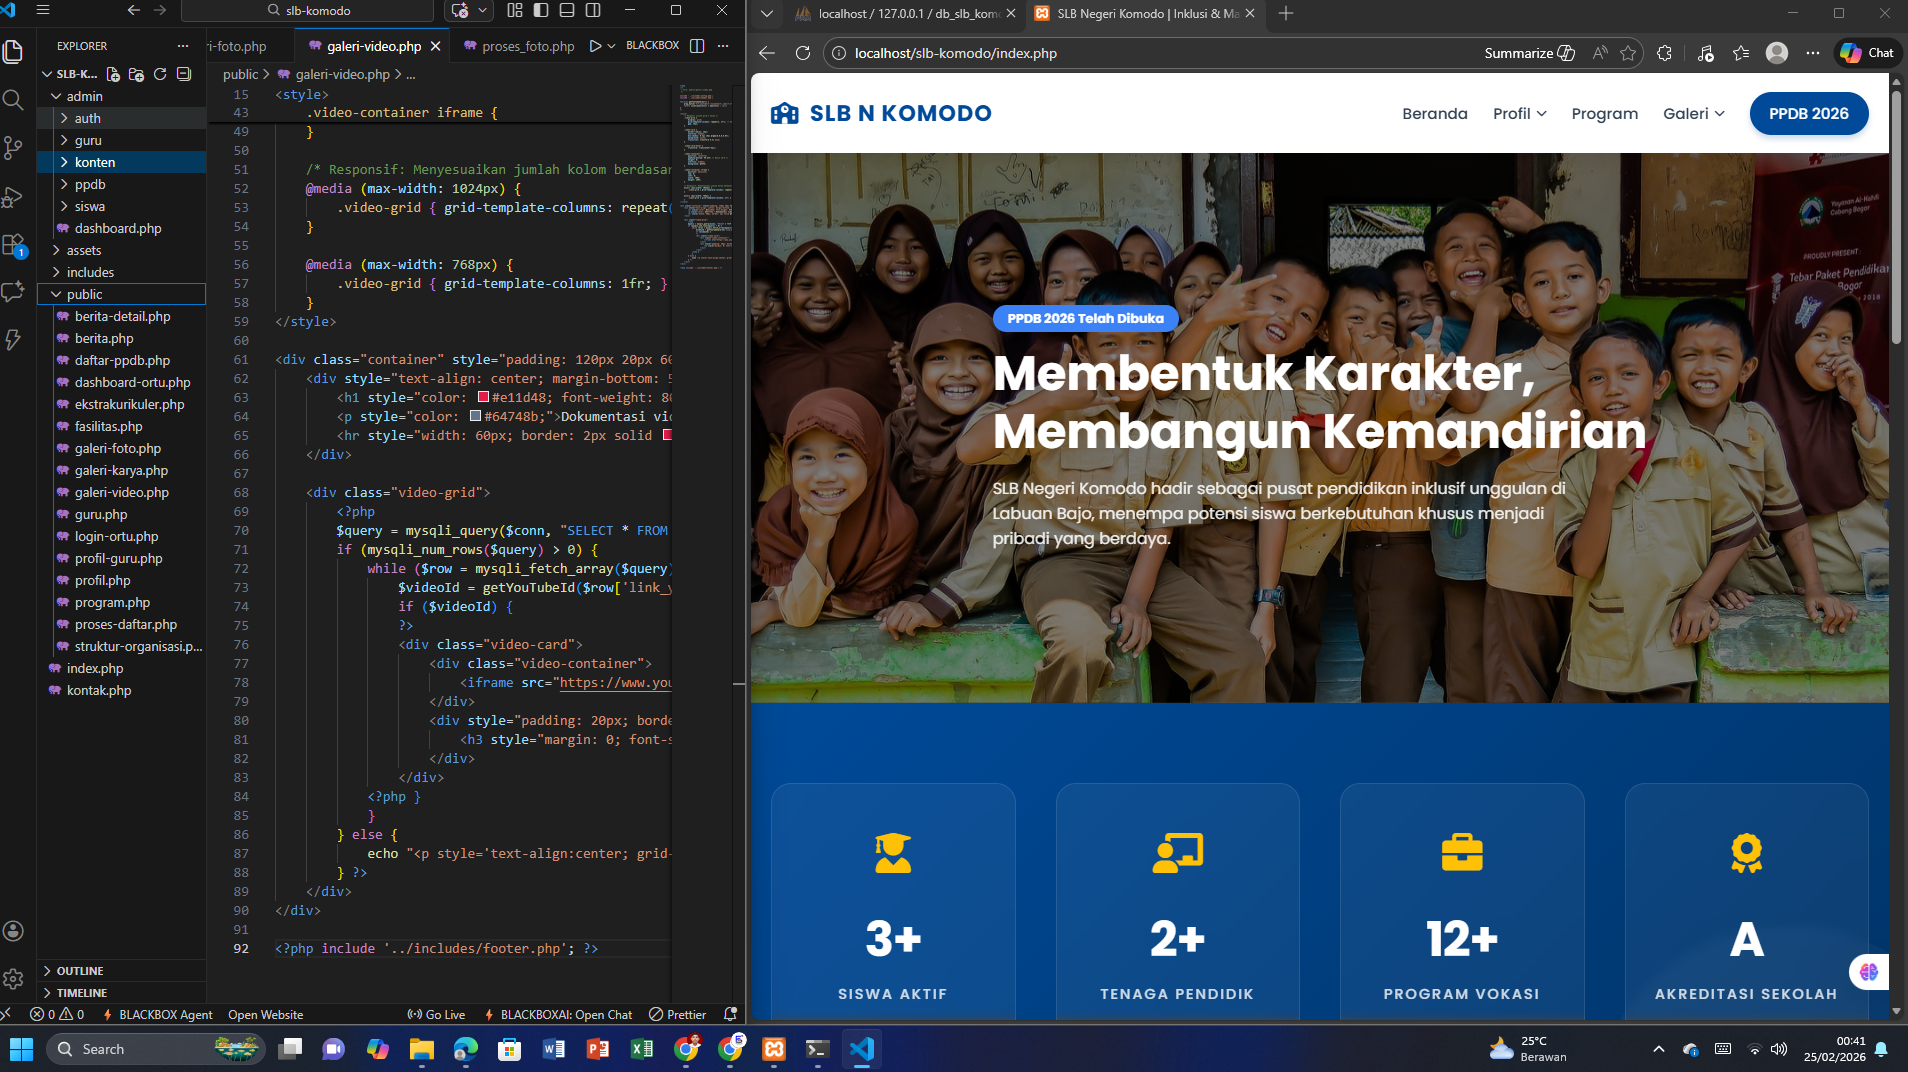Screen dimensions: 1908x1072
Task: Run the PHP file with play icon
Action: [595, 46]
